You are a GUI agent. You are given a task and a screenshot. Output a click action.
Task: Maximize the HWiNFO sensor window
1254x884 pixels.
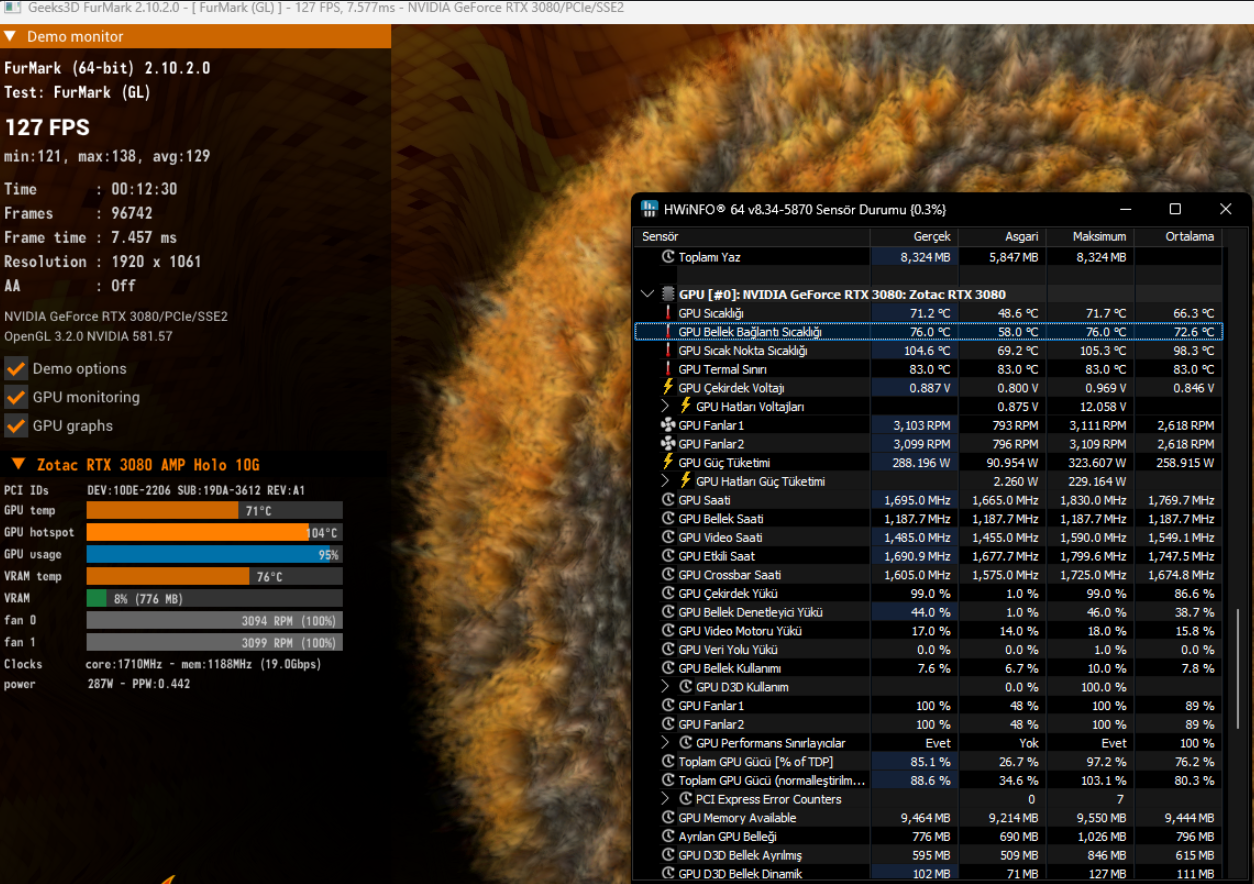click(1175, 209)
